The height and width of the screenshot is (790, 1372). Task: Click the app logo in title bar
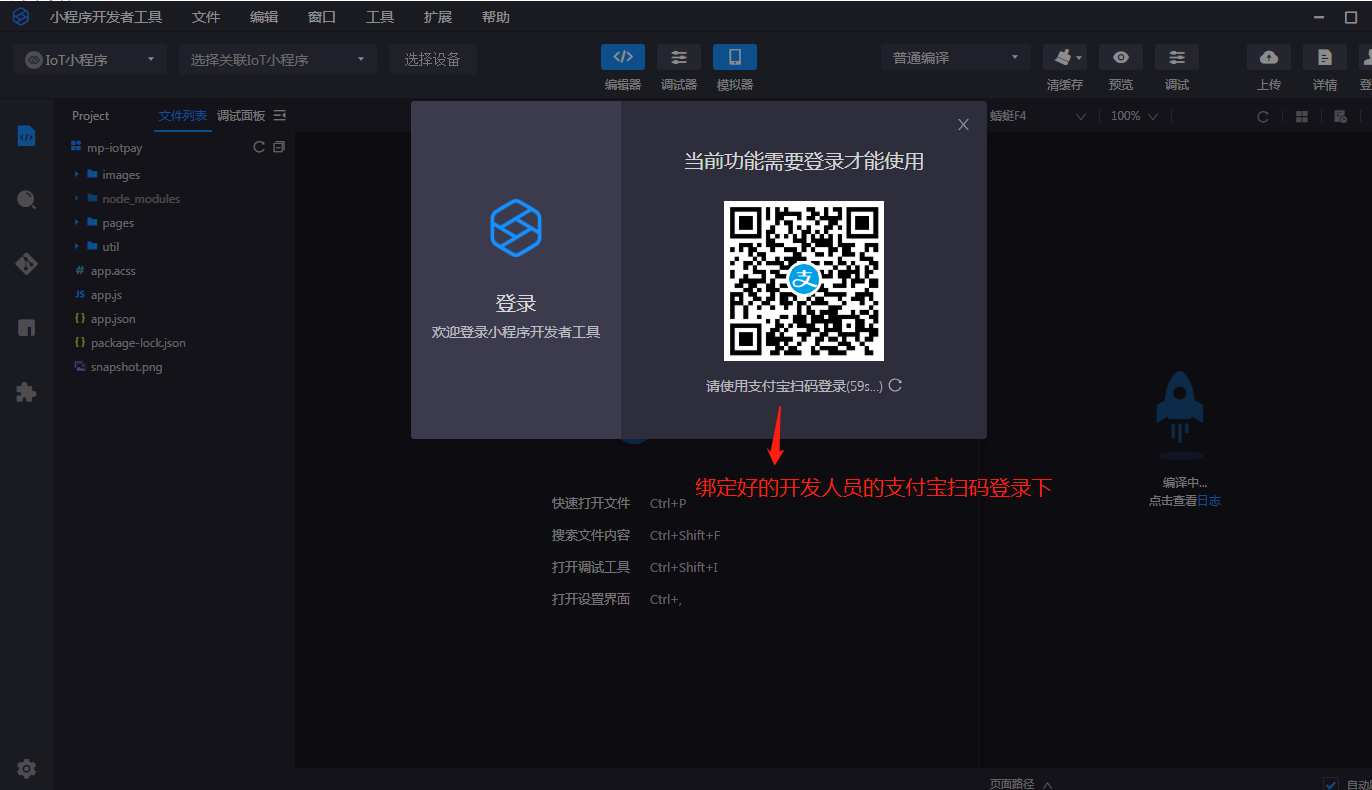pos(21,17)
